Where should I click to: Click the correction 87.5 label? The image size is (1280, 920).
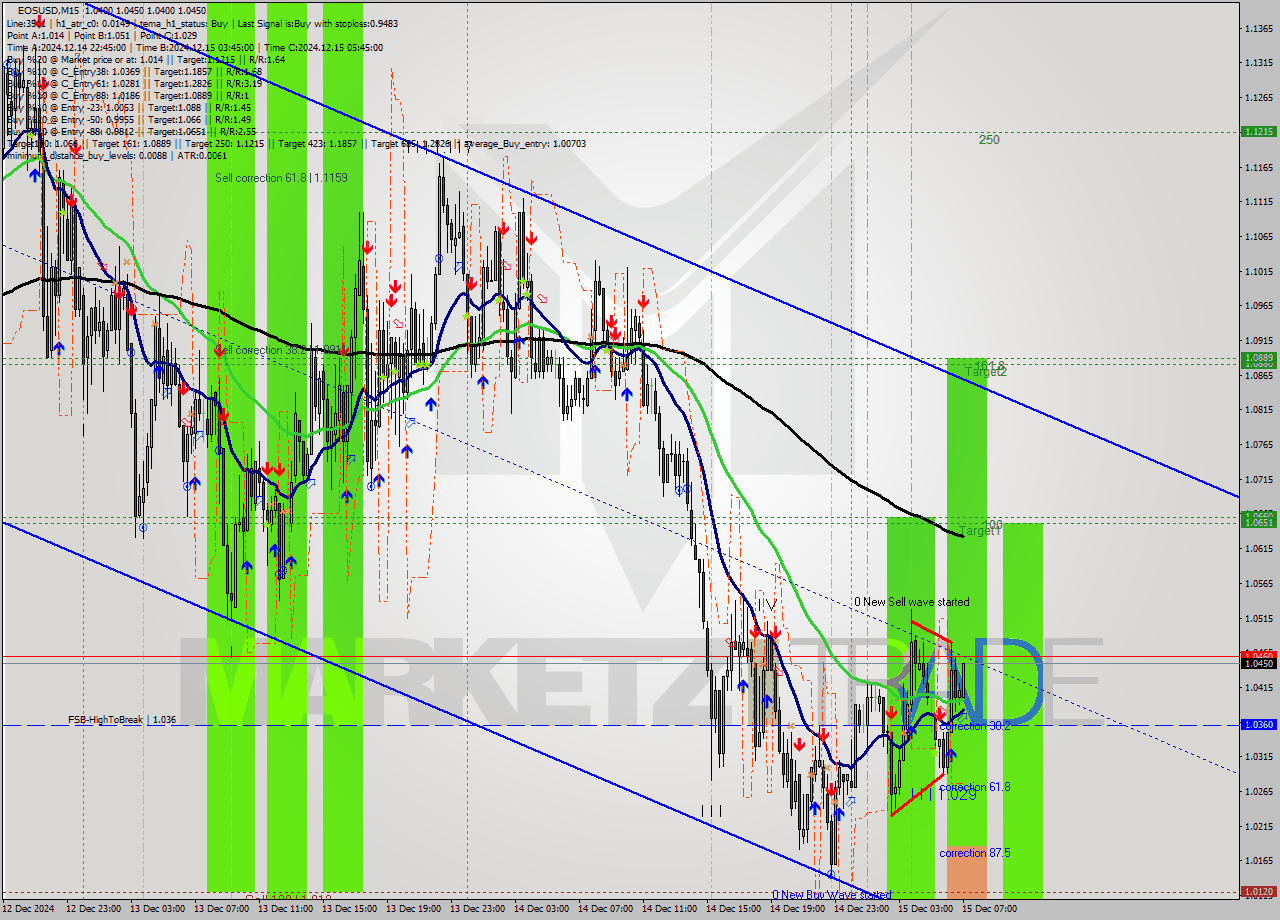point(975,853)
